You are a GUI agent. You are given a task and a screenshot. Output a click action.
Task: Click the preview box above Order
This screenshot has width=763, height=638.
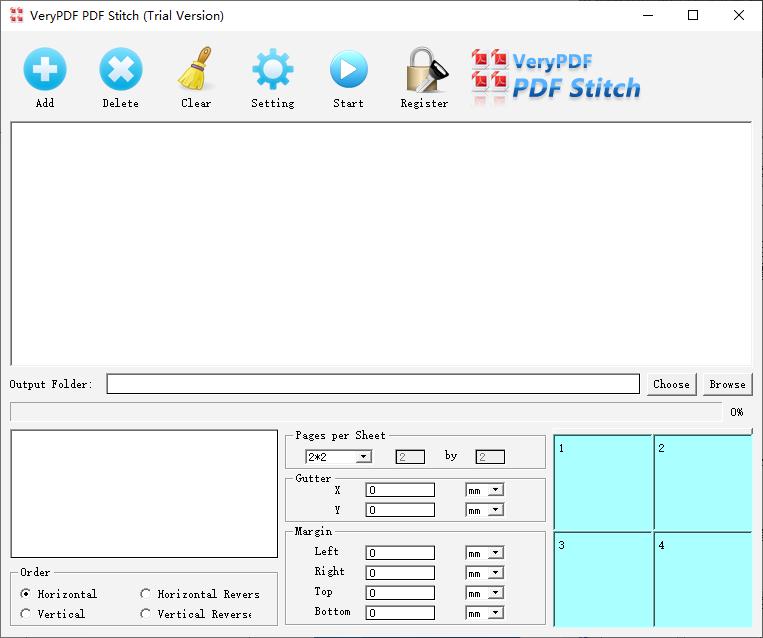point(144,493)
